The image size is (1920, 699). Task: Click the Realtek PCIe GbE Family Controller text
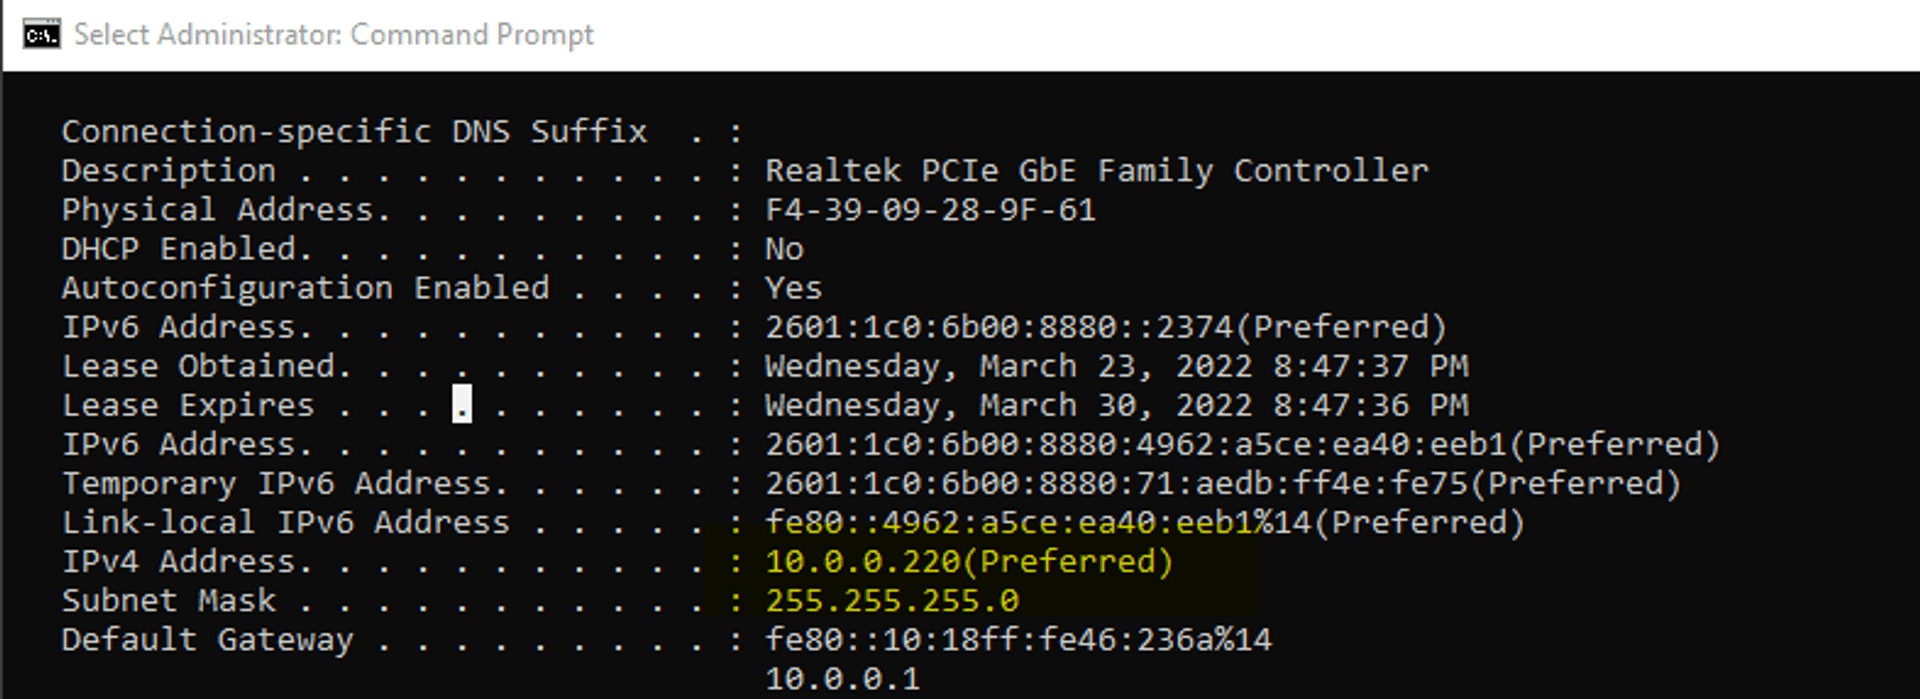tap(1096, 171)
